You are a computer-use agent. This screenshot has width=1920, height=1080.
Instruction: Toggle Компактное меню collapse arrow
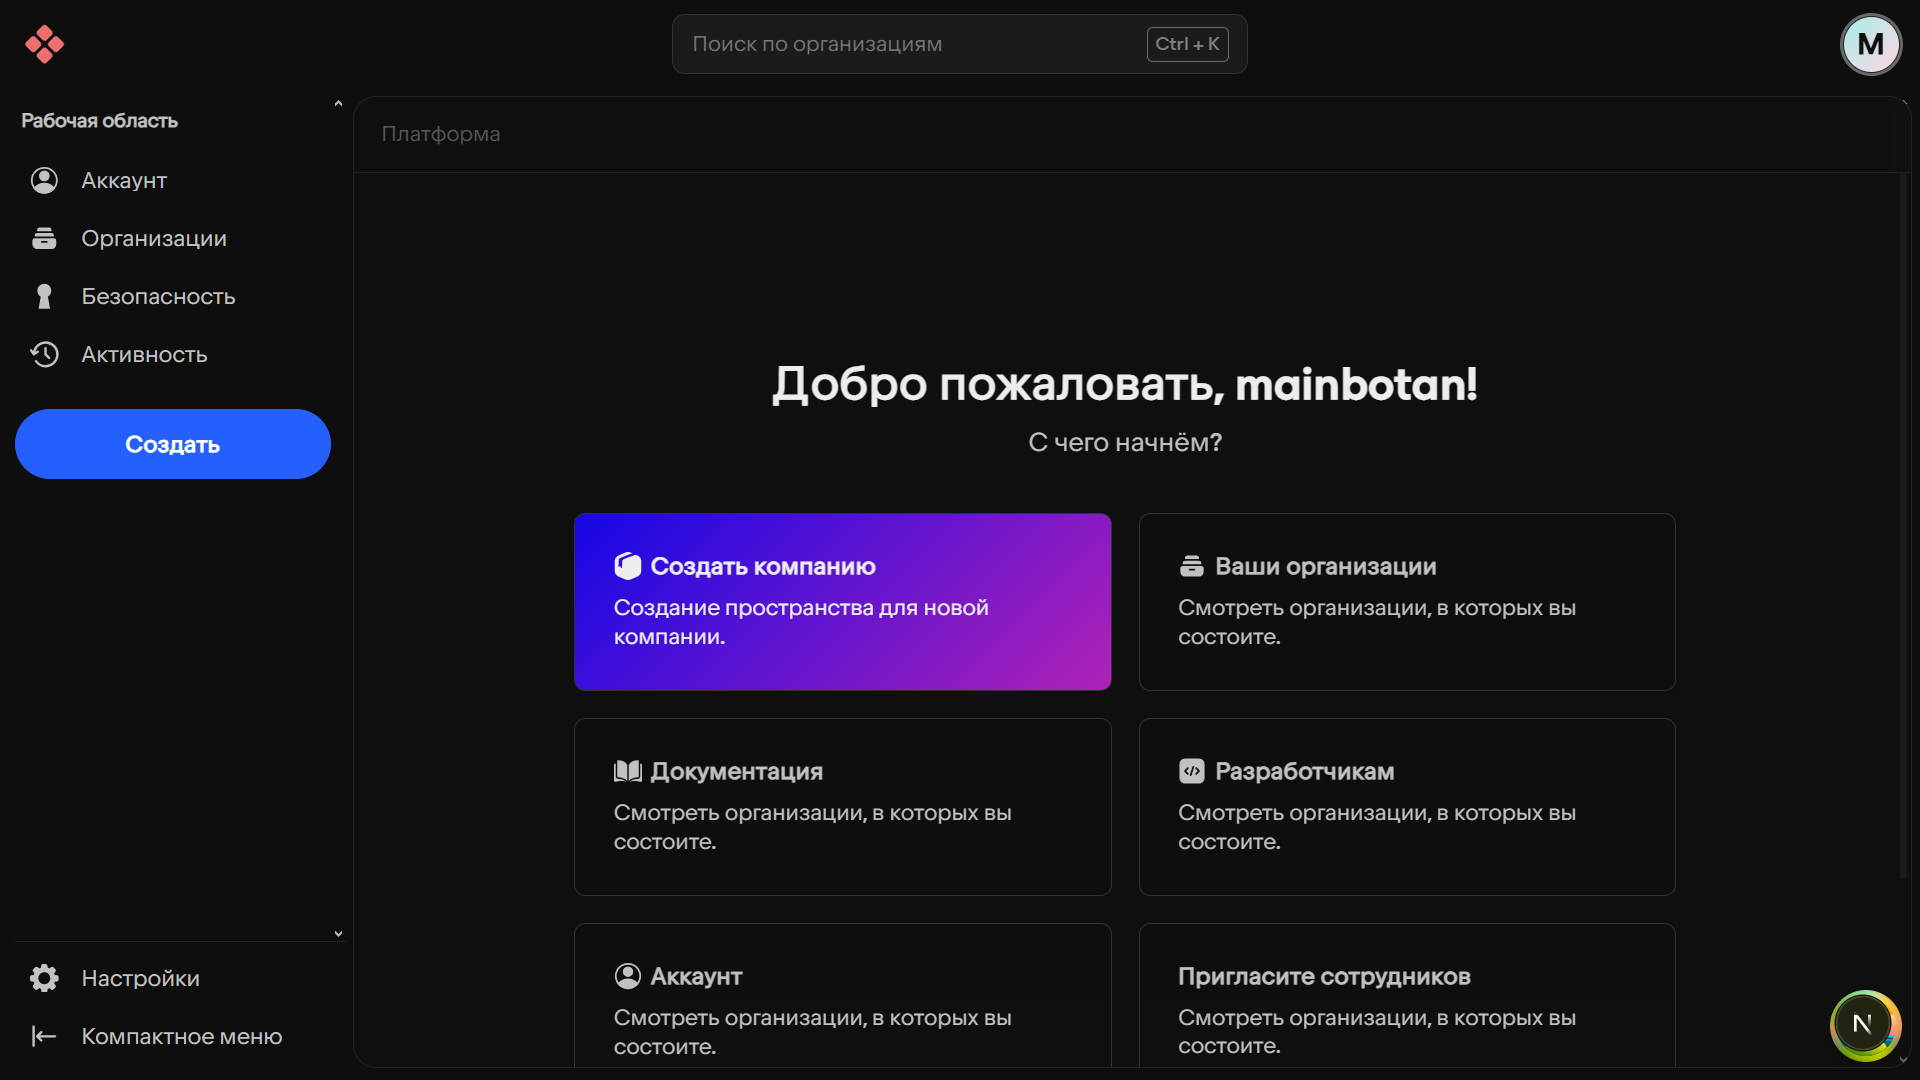pos(44,1036)
